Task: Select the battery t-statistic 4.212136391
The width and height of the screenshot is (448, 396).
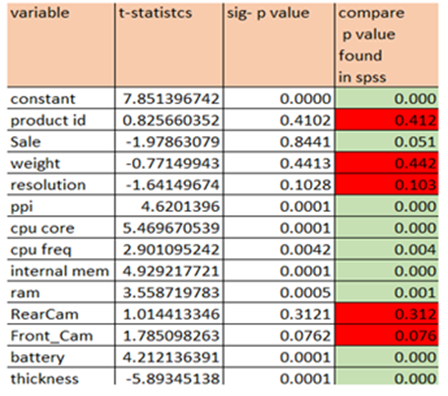Action: tap(169, 357)
